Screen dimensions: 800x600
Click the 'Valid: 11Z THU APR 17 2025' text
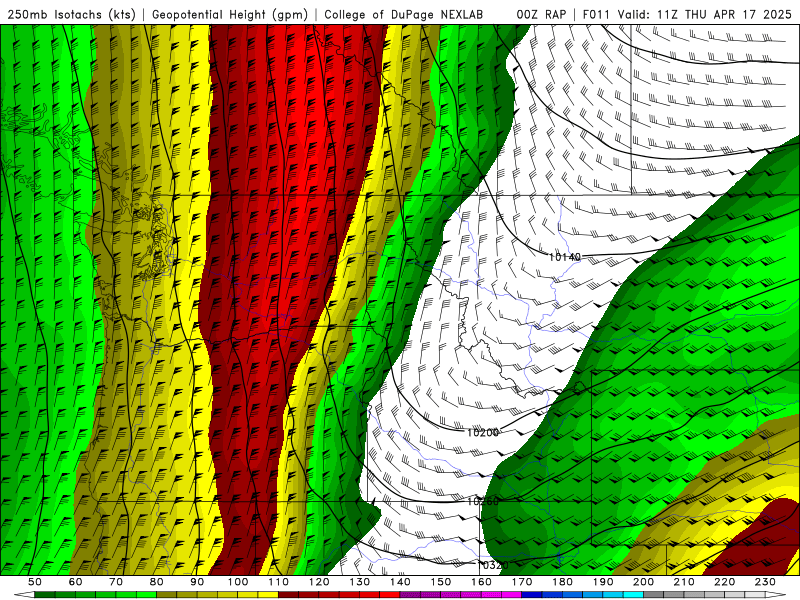705,15
